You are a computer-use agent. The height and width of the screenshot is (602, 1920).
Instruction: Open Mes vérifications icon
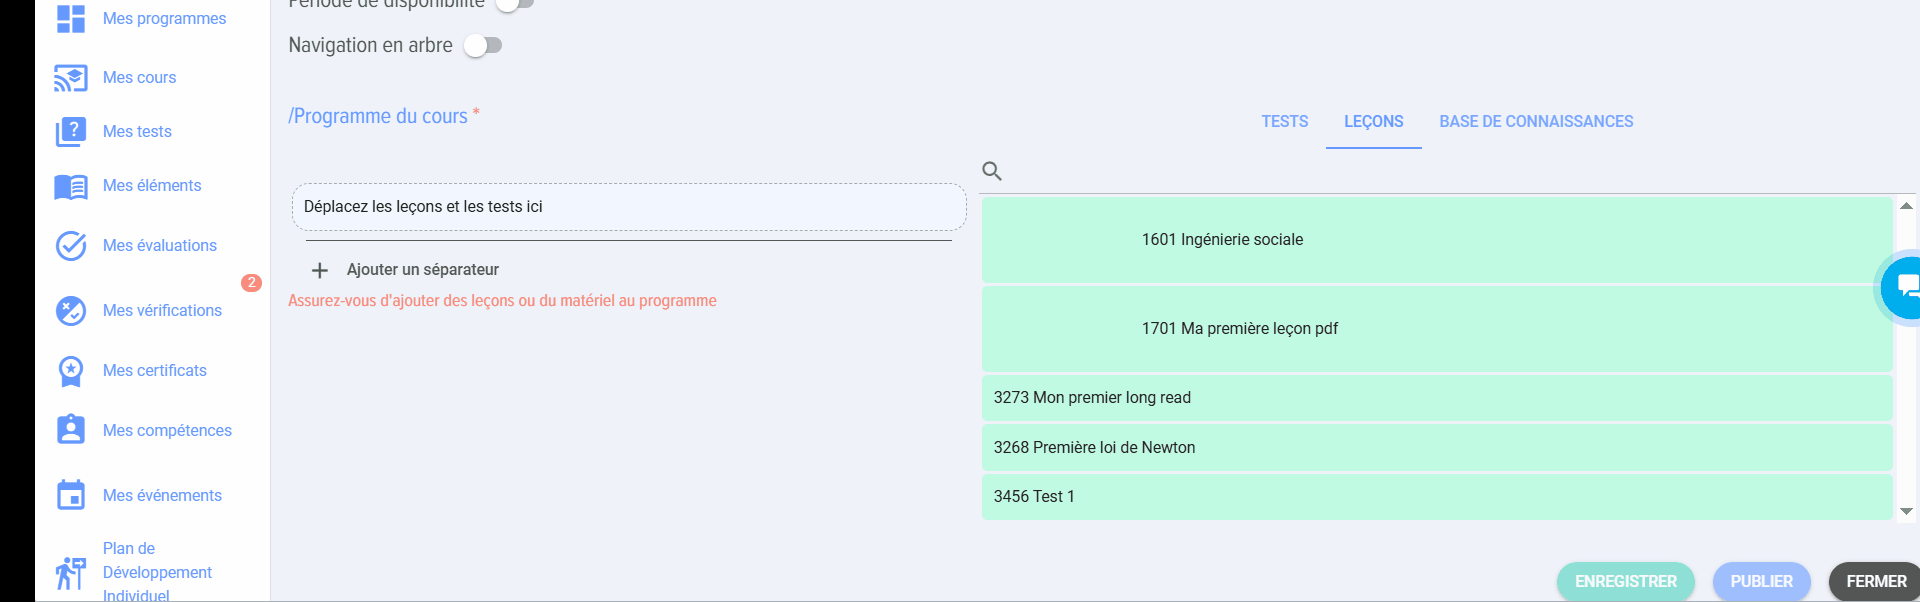pyautogui.click(x=71, y=311)
